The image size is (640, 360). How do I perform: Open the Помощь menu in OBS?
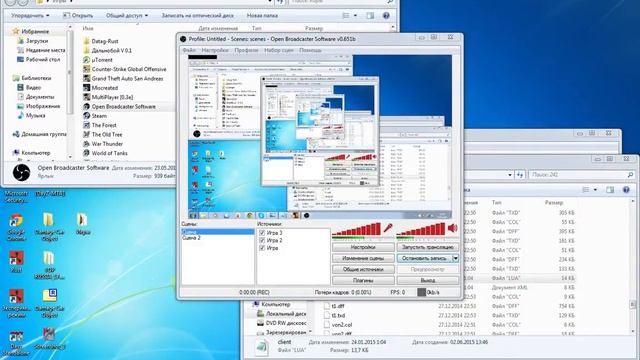(310, 50)
